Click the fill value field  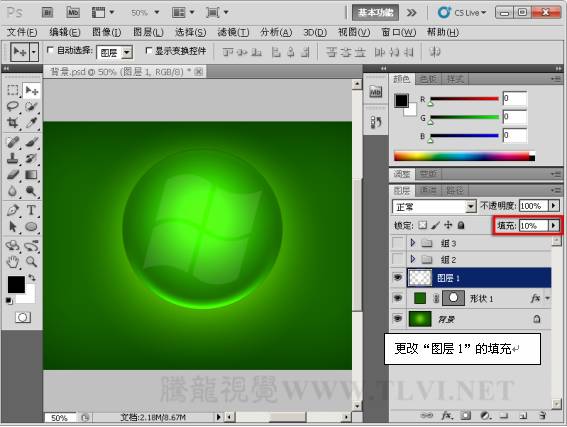point(534,225)
